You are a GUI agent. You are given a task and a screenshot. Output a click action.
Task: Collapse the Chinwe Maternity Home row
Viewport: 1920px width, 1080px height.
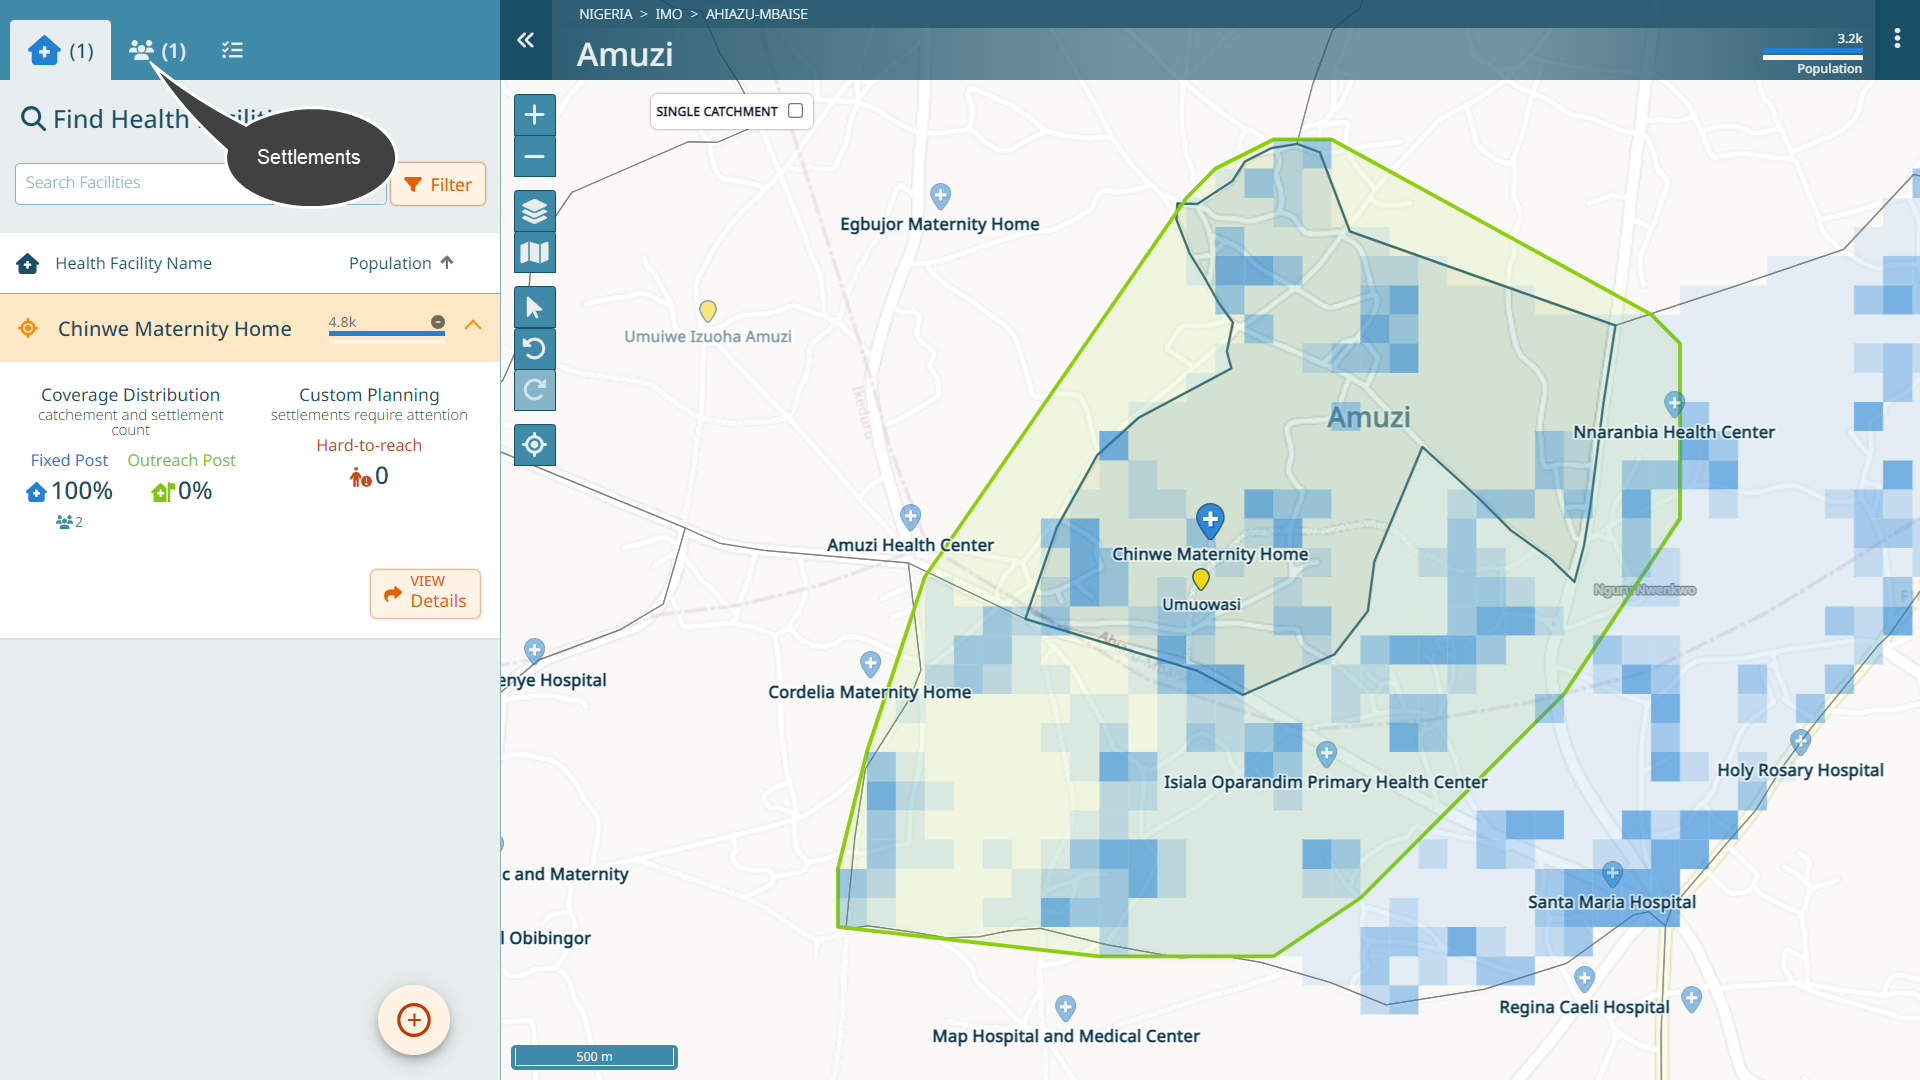click(x=474, y=325)
